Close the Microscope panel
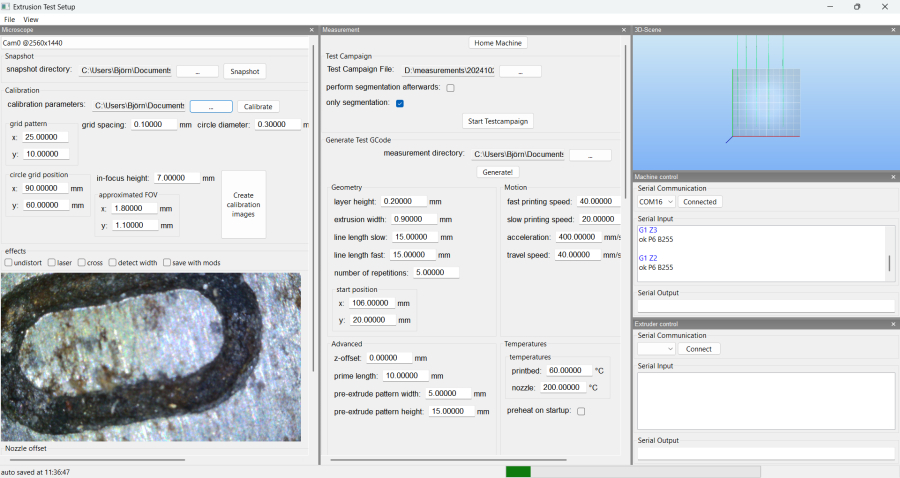 313,30
